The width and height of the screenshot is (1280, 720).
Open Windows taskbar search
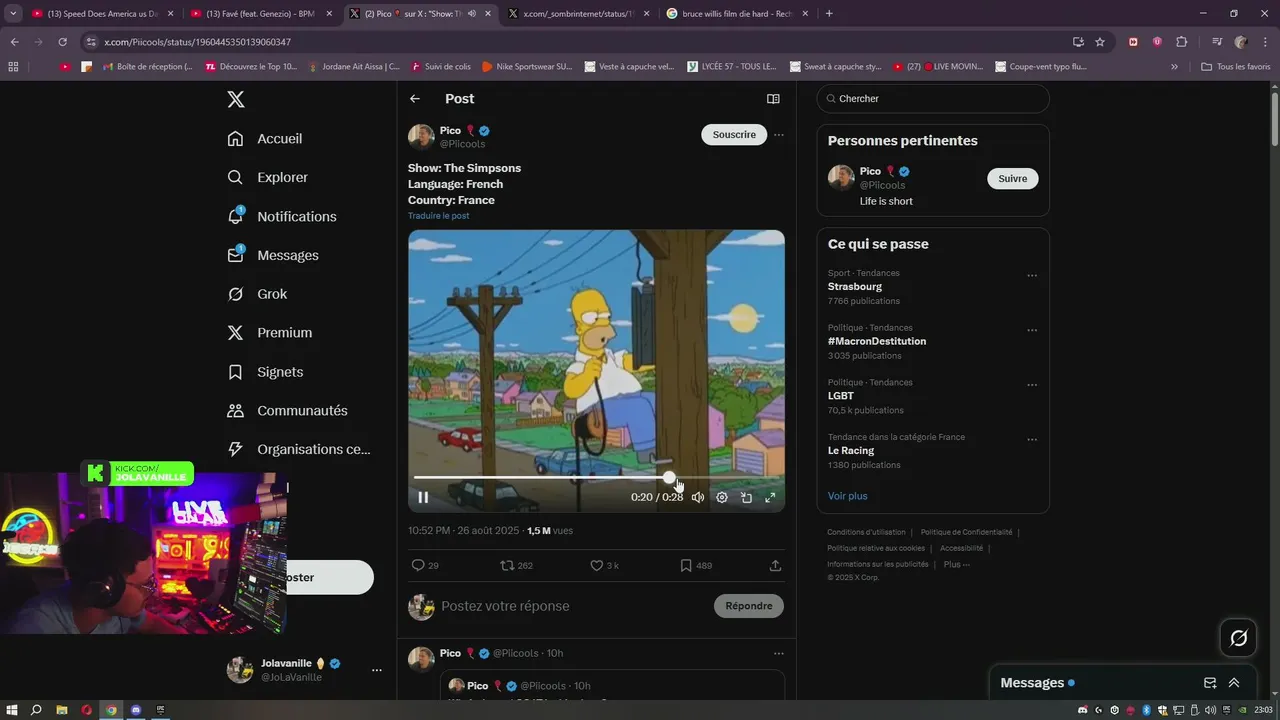[x=37, y=710]
